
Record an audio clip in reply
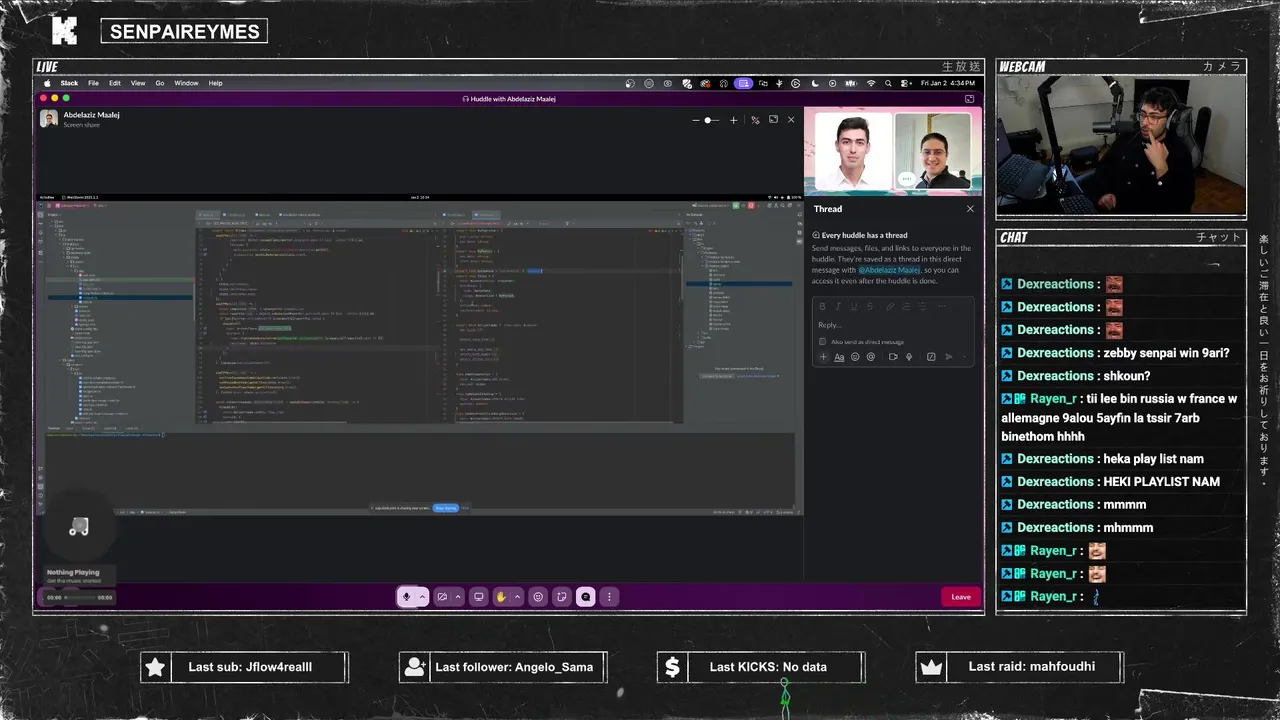point(909,357)
